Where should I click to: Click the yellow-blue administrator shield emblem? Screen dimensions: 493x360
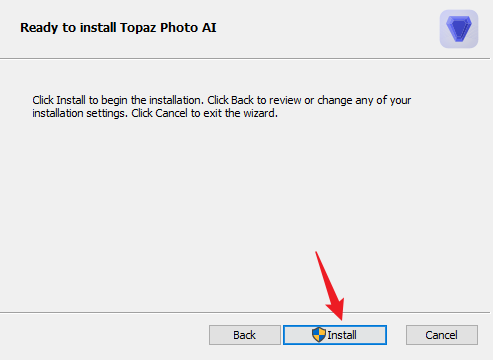click(x=319, y=335)
